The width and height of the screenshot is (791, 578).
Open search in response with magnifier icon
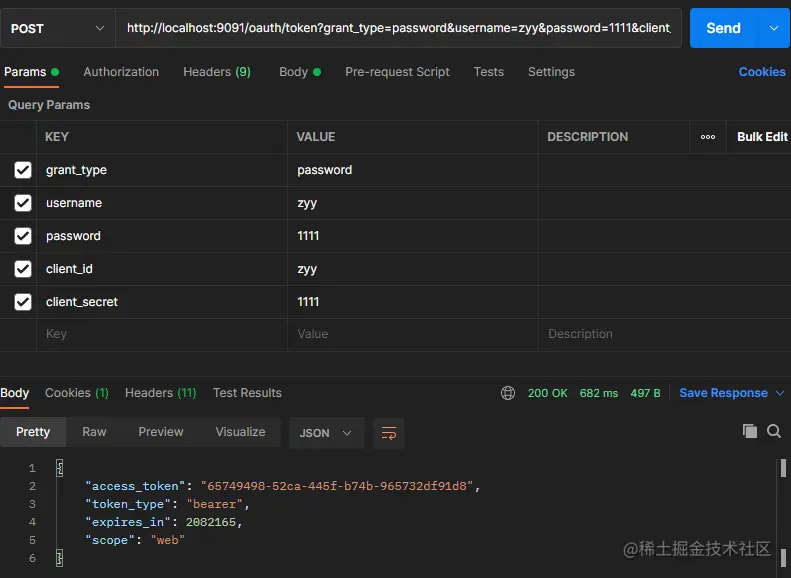point(774,431)
